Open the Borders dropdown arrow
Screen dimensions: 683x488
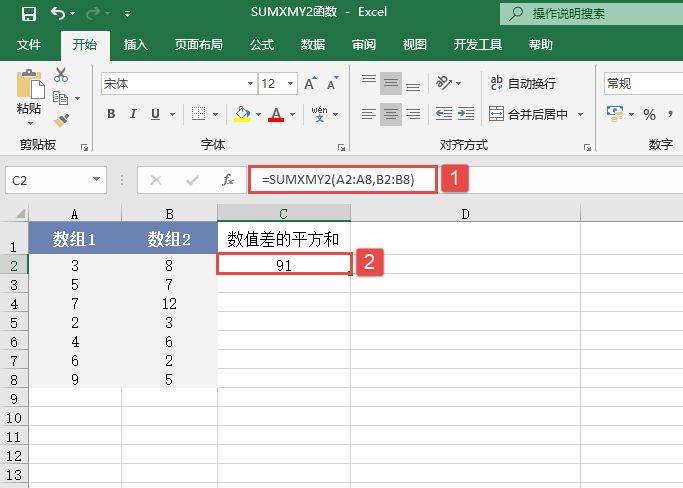coord(215,115)
